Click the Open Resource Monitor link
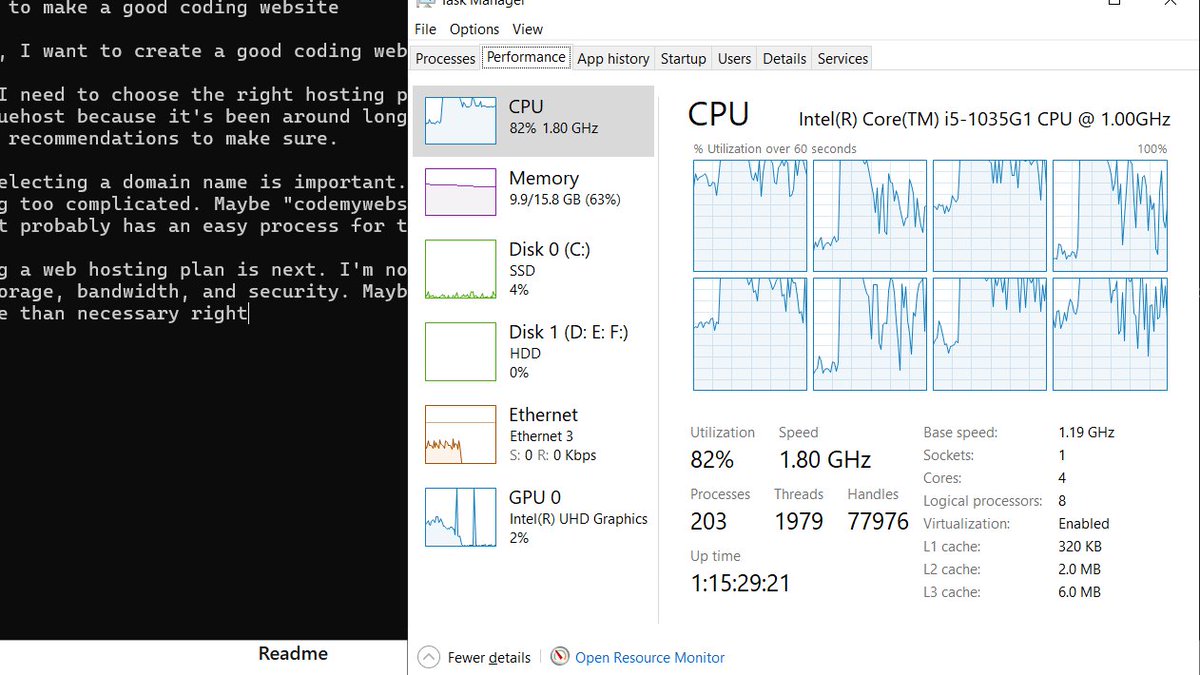This screenshot has height=675, width=1200. pos(649,657)
